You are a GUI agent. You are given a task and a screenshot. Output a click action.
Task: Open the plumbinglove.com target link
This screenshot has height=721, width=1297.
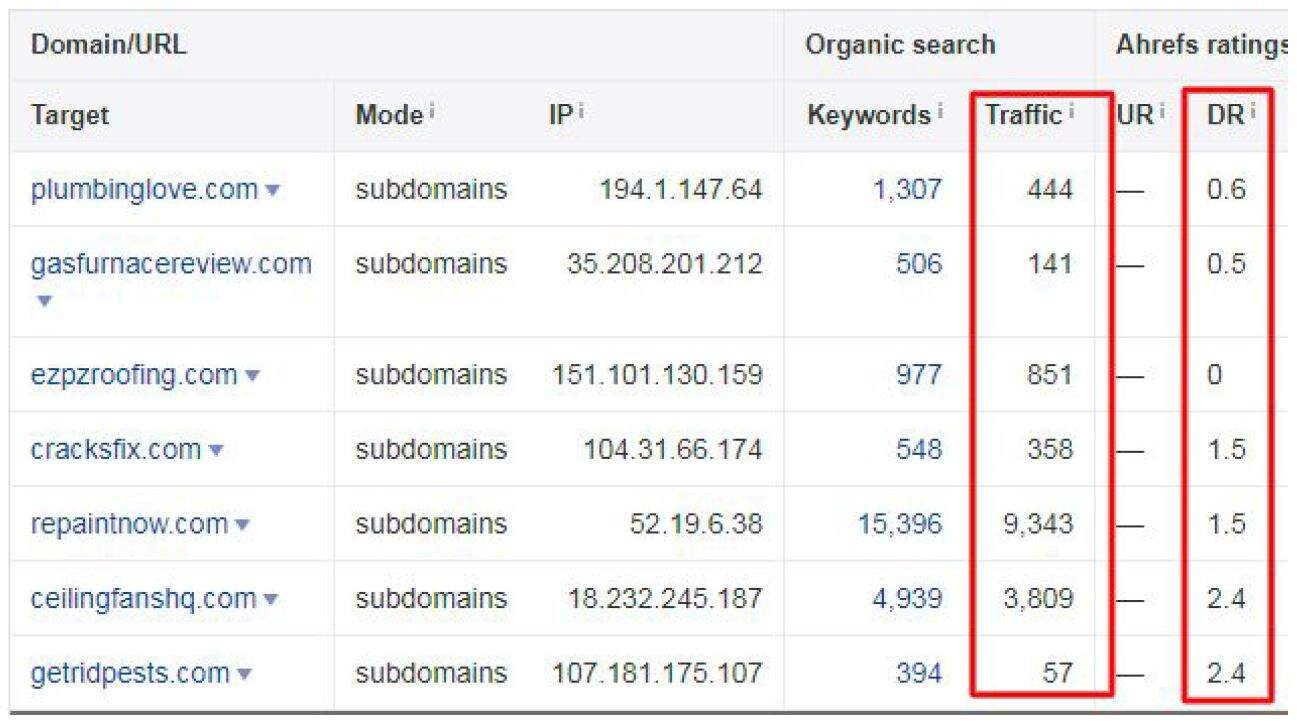144,189
